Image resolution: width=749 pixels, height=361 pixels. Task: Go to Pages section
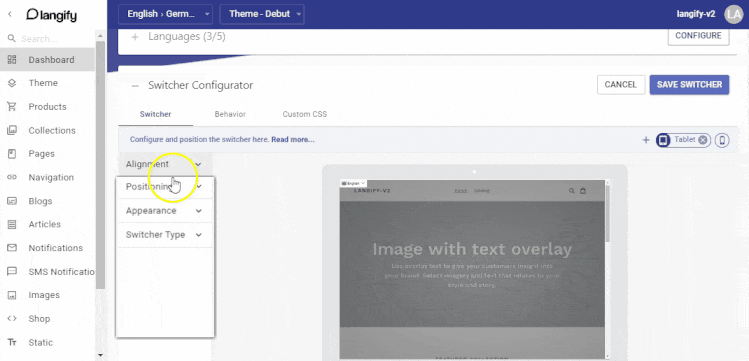click(42, 154)
